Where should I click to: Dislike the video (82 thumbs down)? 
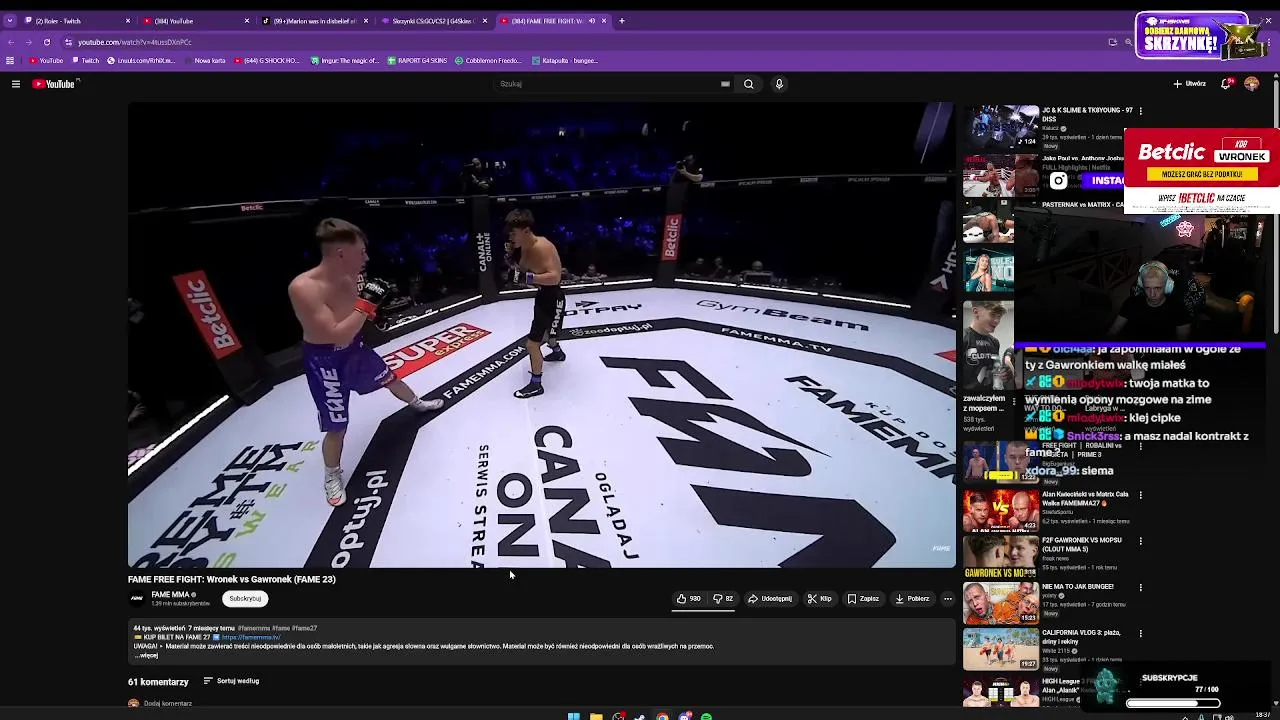(x=722, y=599)
